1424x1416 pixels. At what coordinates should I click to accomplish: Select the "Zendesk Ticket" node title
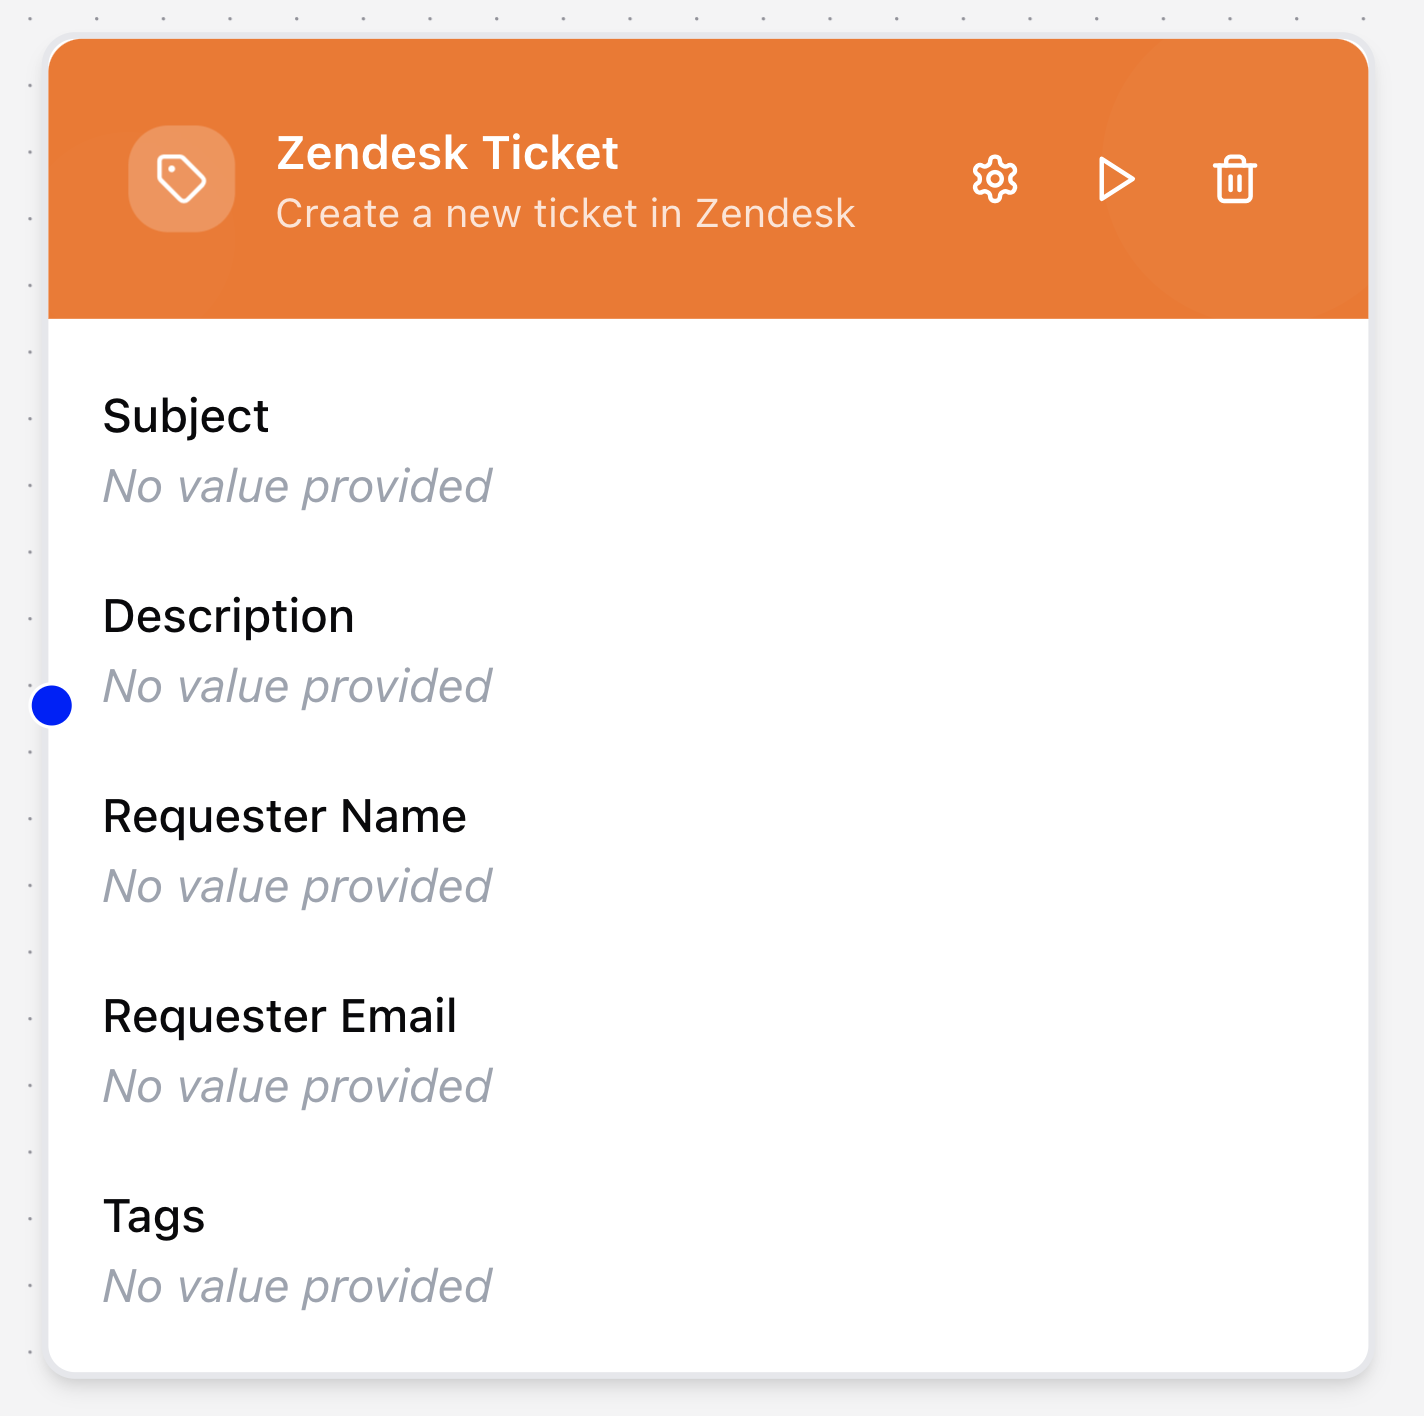tap(447, 153)
